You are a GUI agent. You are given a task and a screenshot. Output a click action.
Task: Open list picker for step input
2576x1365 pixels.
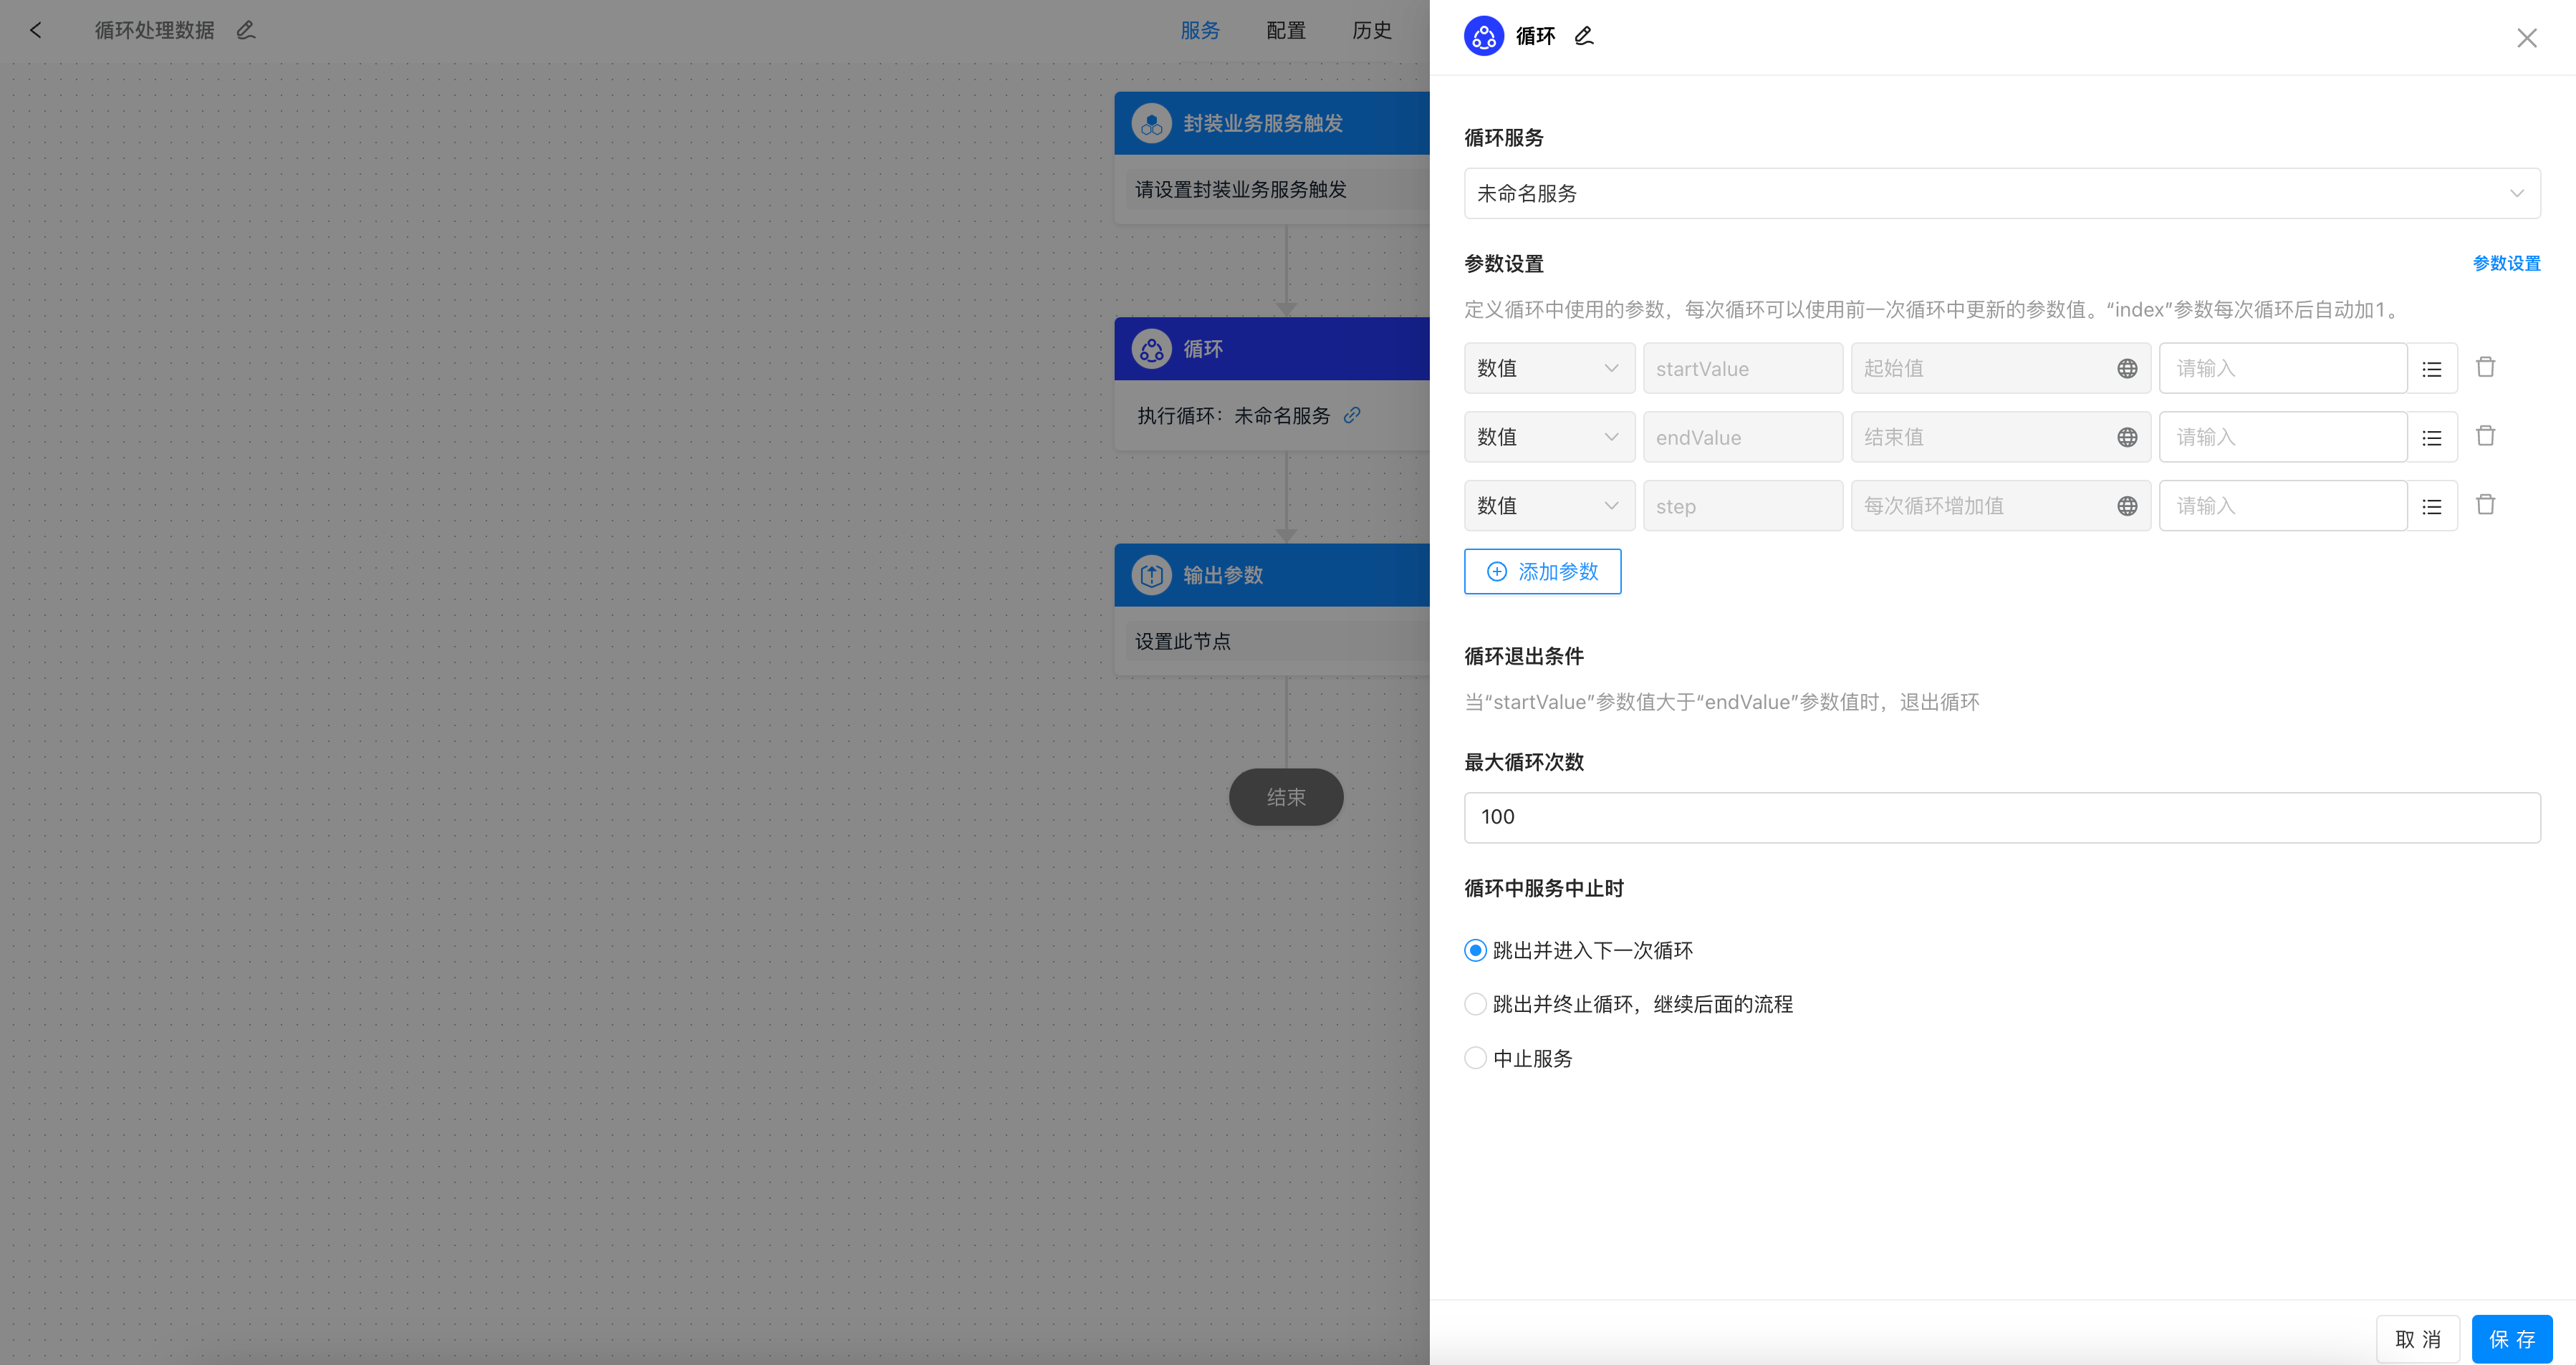[x=2432, y=506]
